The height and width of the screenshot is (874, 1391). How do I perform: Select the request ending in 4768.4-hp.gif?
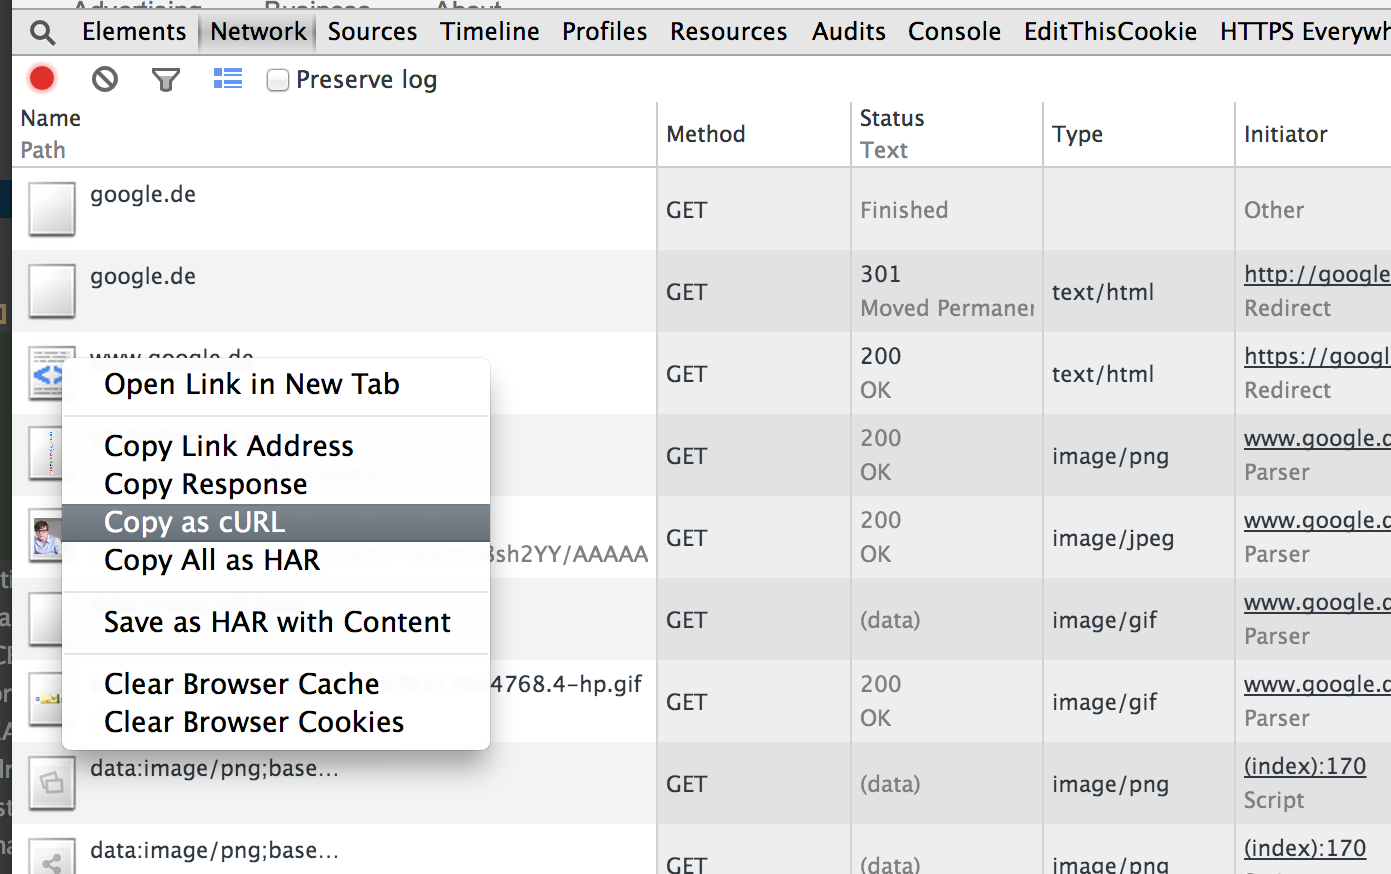pyautogui.click(x=566, y=684)
